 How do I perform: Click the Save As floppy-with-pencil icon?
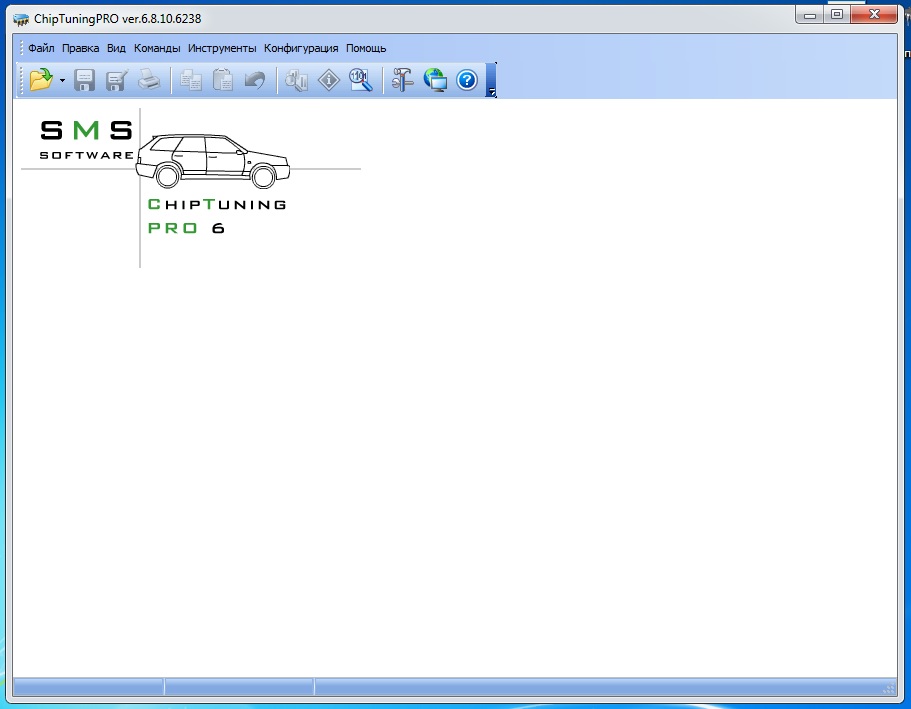117,80
